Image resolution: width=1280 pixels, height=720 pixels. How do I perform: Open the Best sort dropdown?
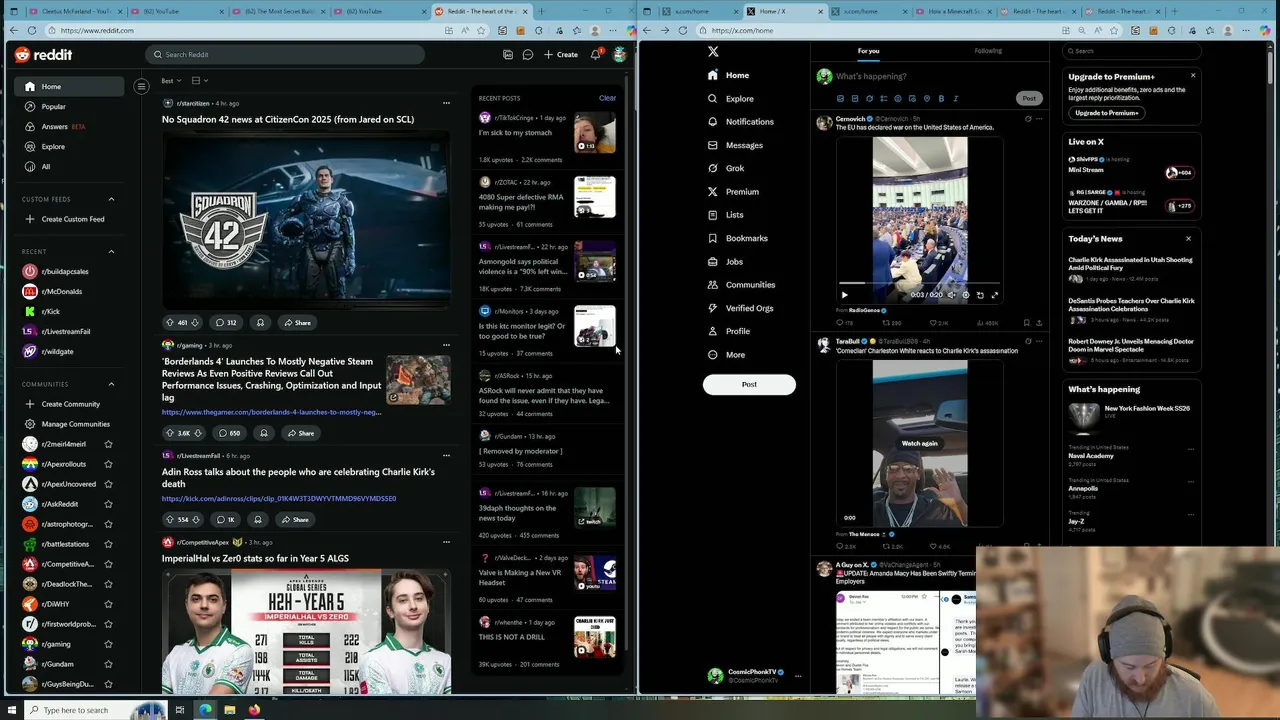point(171,80)
